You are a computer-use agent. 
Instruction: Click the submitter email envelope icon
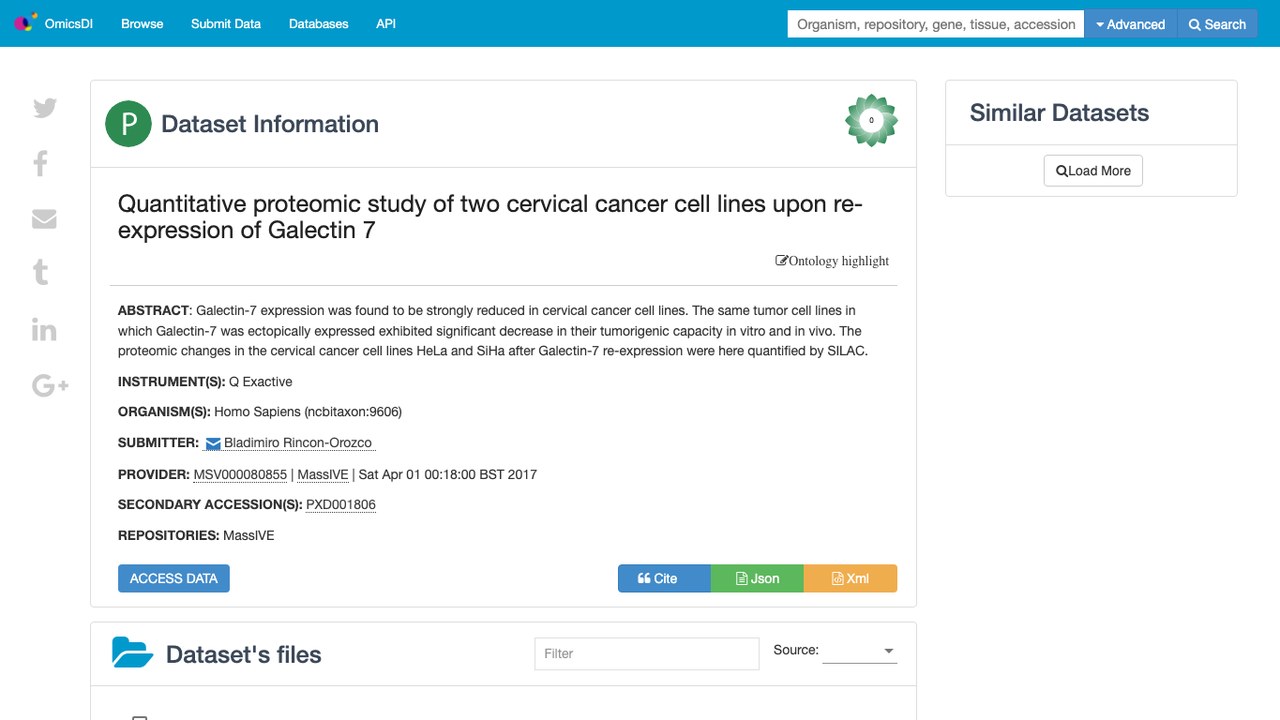coord(213,443)
